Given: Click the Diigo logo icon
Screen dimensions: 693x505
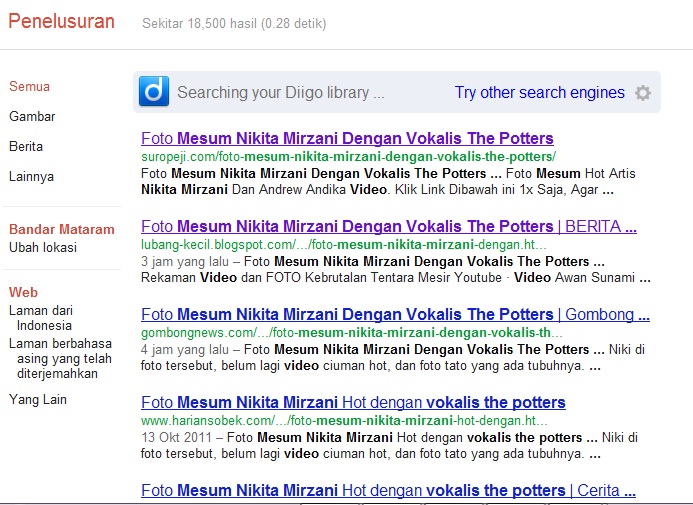Looking at the screenshot, I should (154, 91).
